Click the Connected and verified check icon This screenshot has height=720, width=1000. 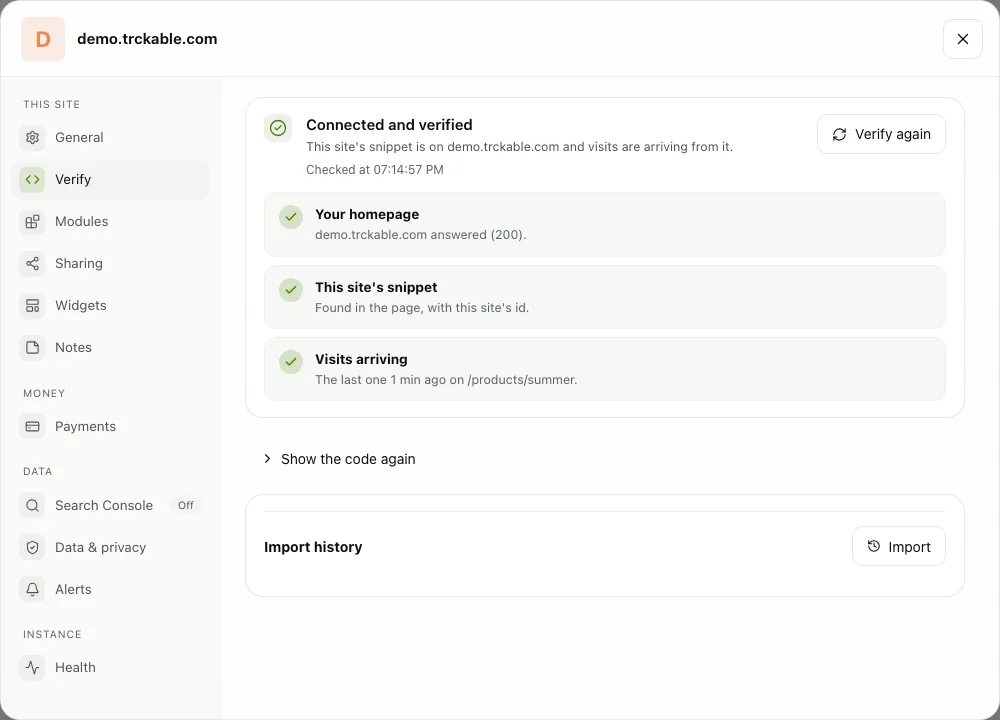(x=278, y=128)
